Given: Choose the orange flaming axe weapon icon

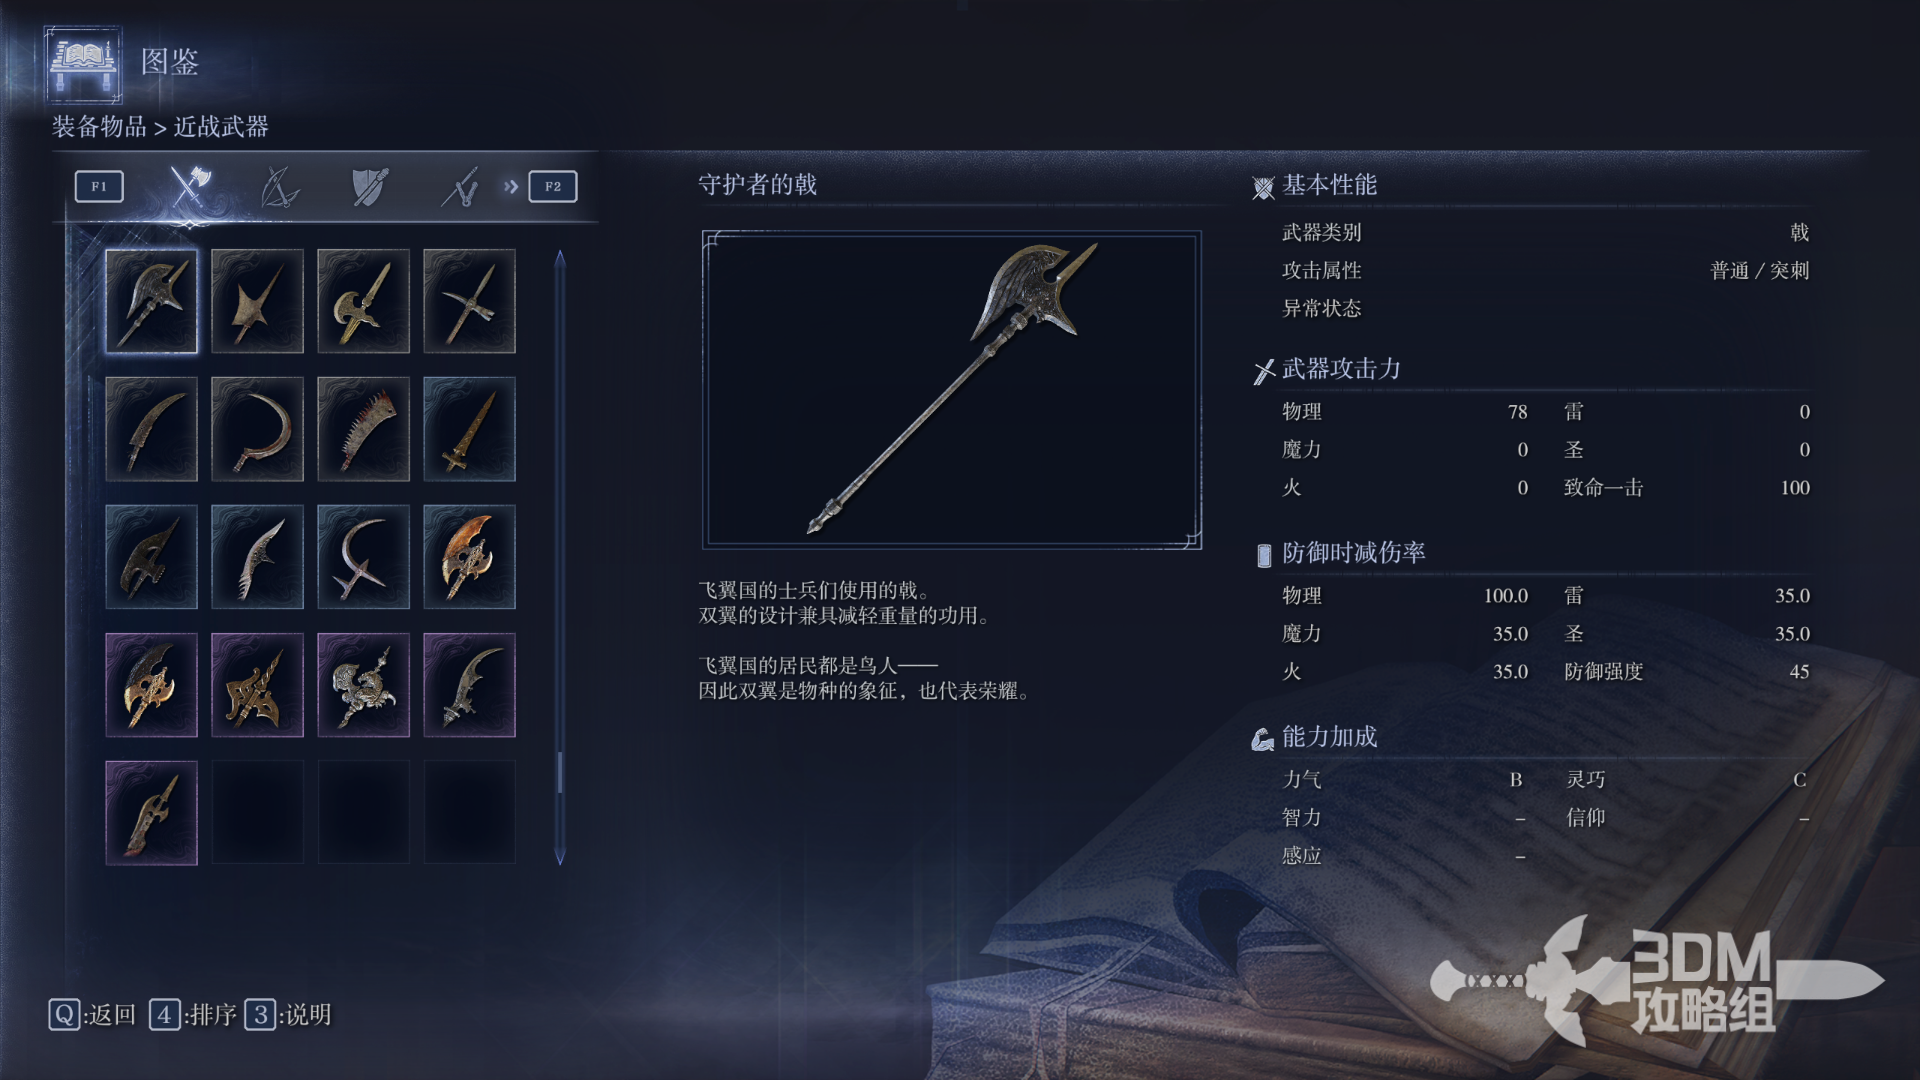Looking at the screenshot, I should (469, 557).
